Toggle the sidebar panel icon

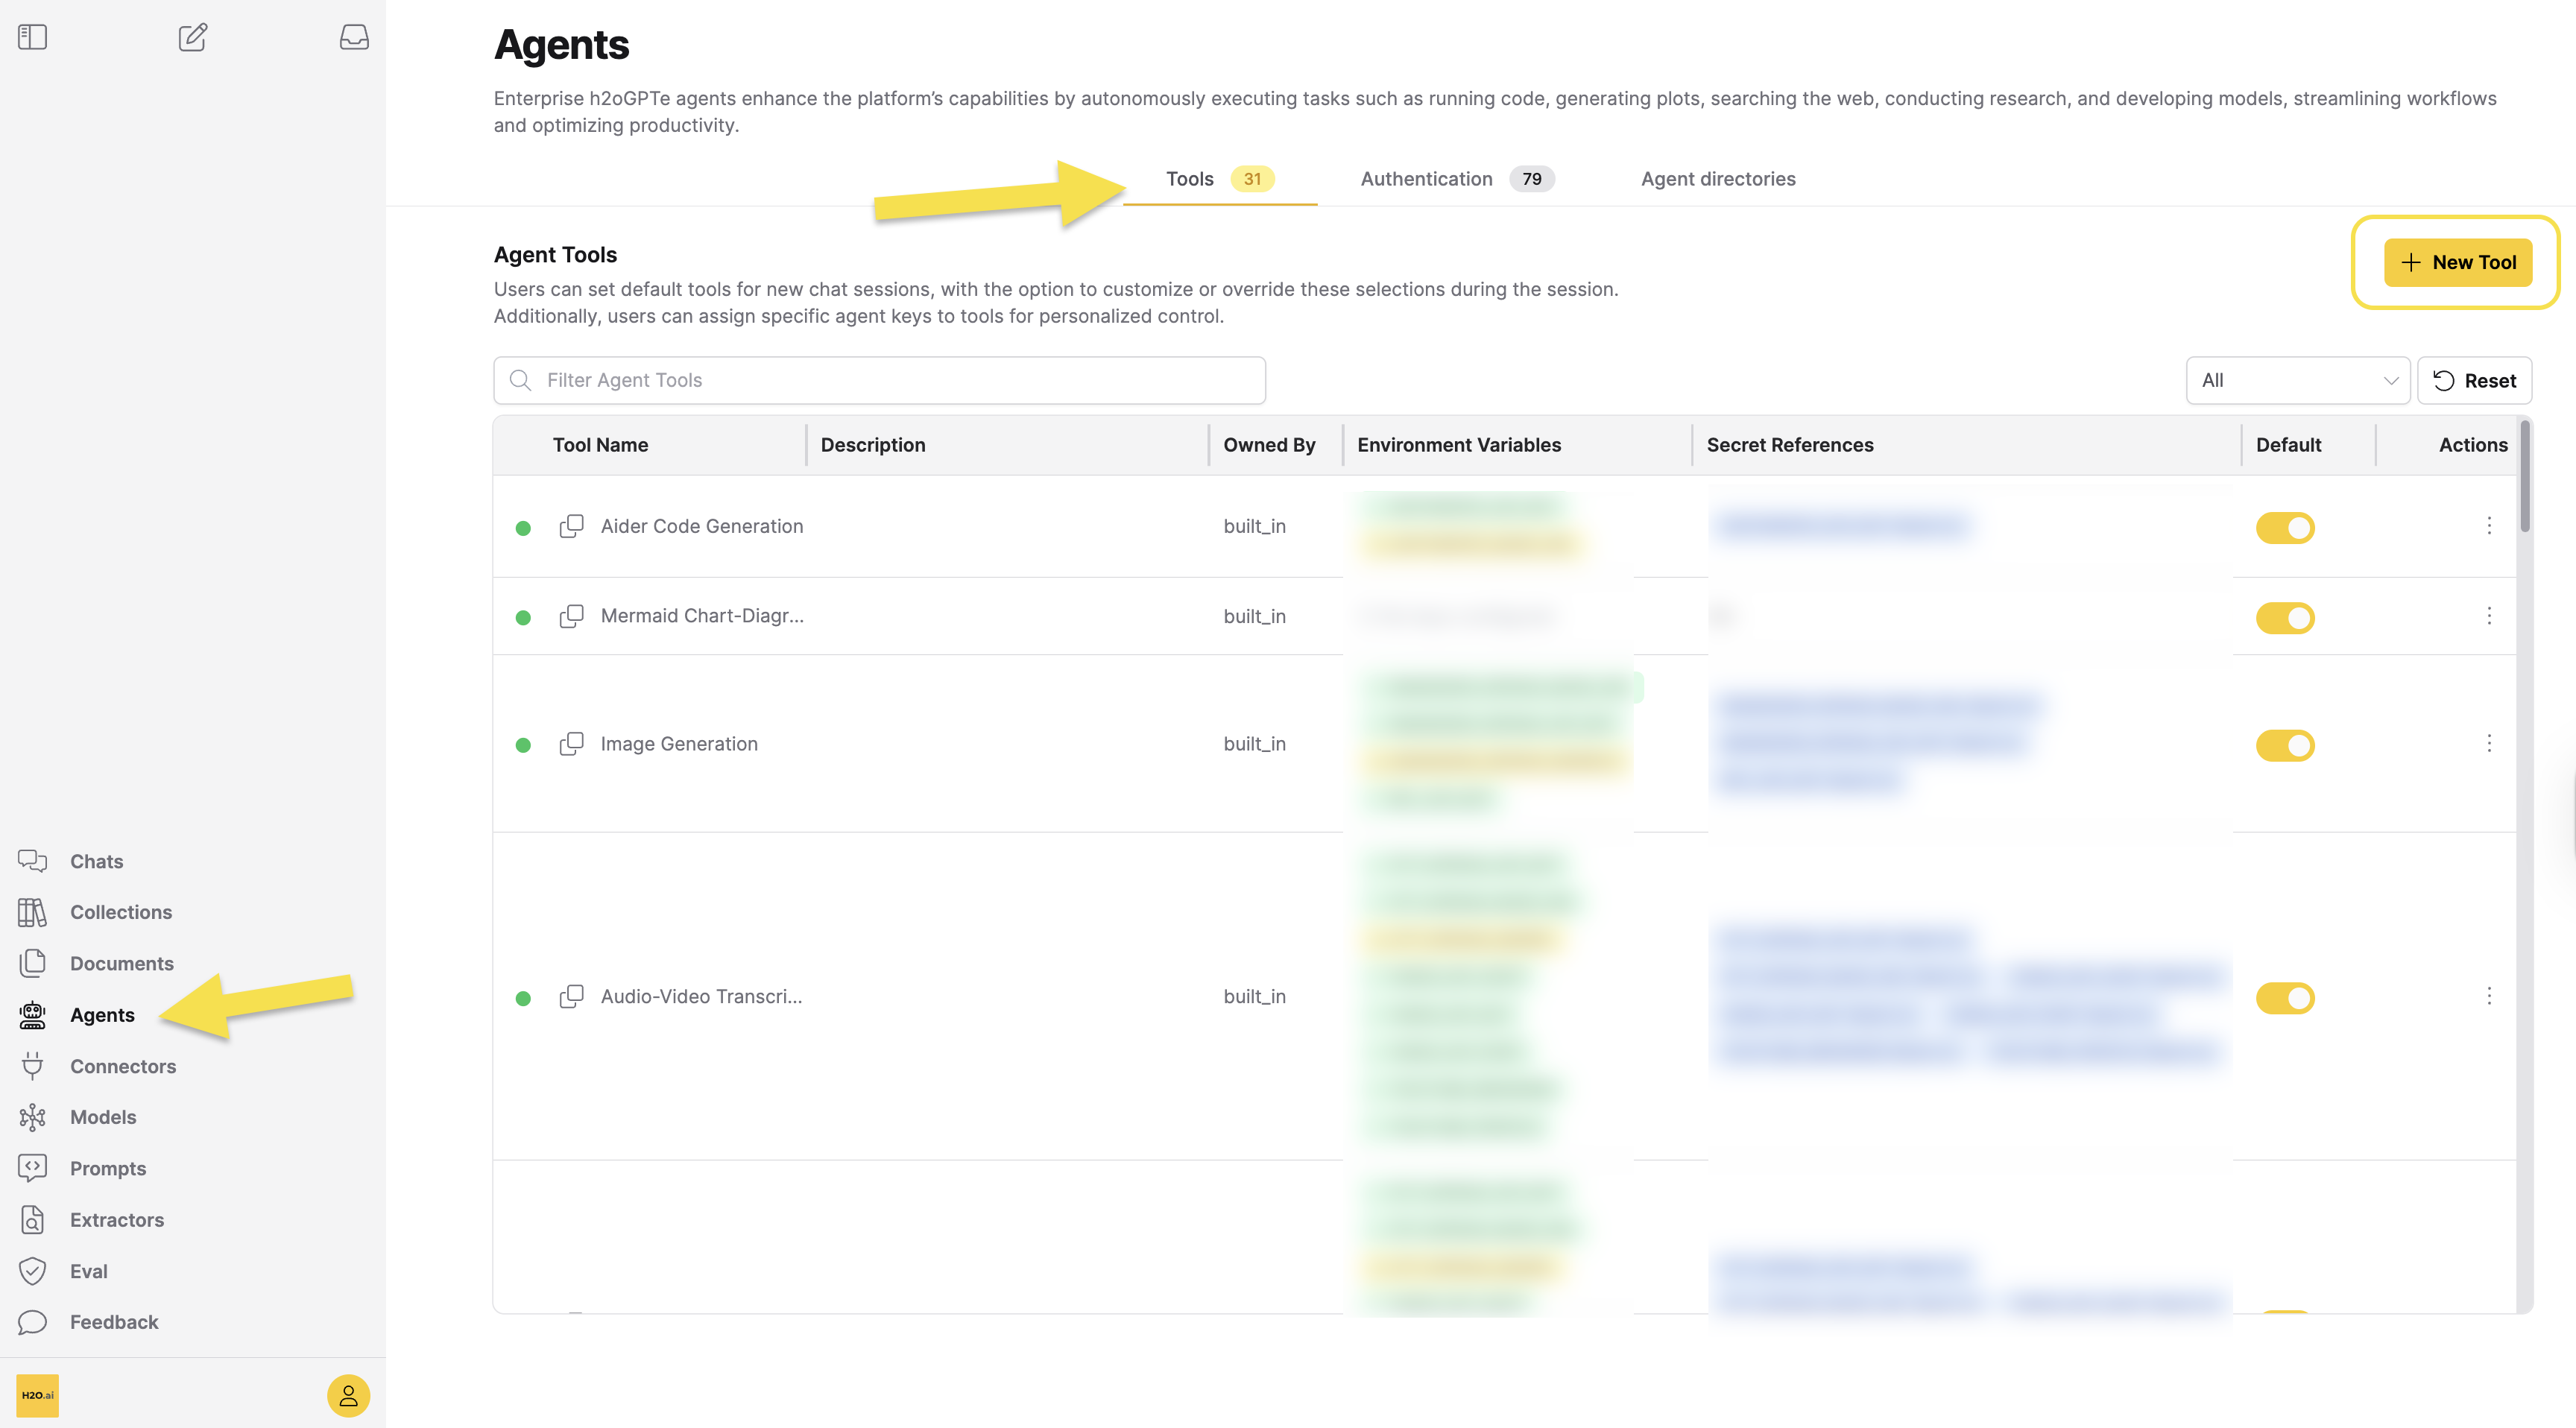(x=32, y=37)
